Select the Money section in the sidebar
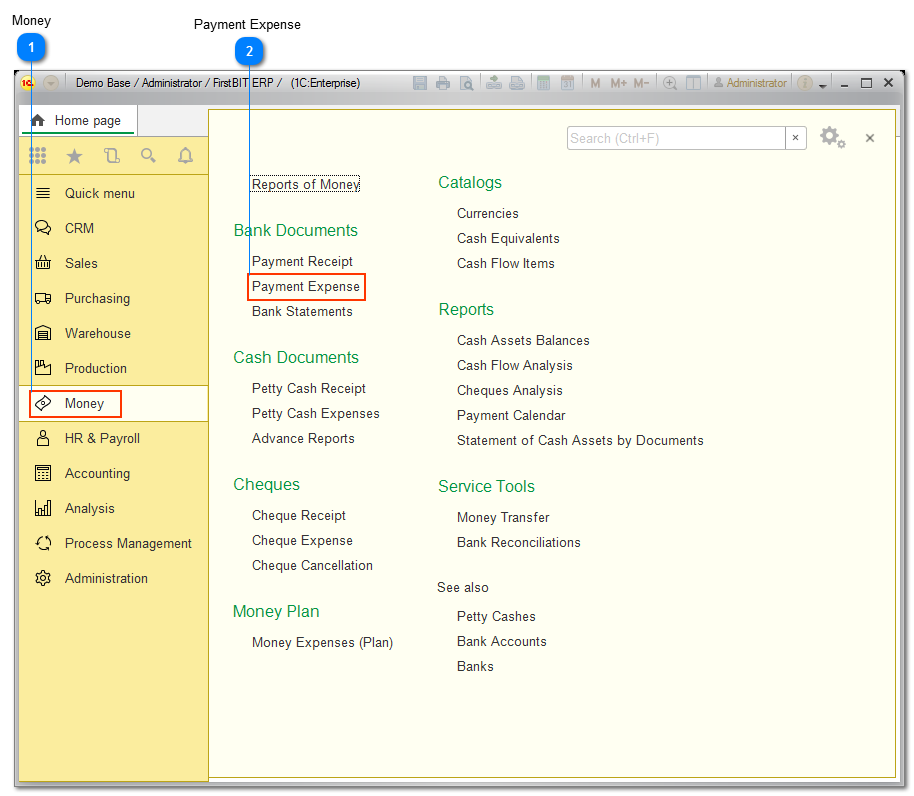This screenshot has height=796, width=914. click(83, 403)
